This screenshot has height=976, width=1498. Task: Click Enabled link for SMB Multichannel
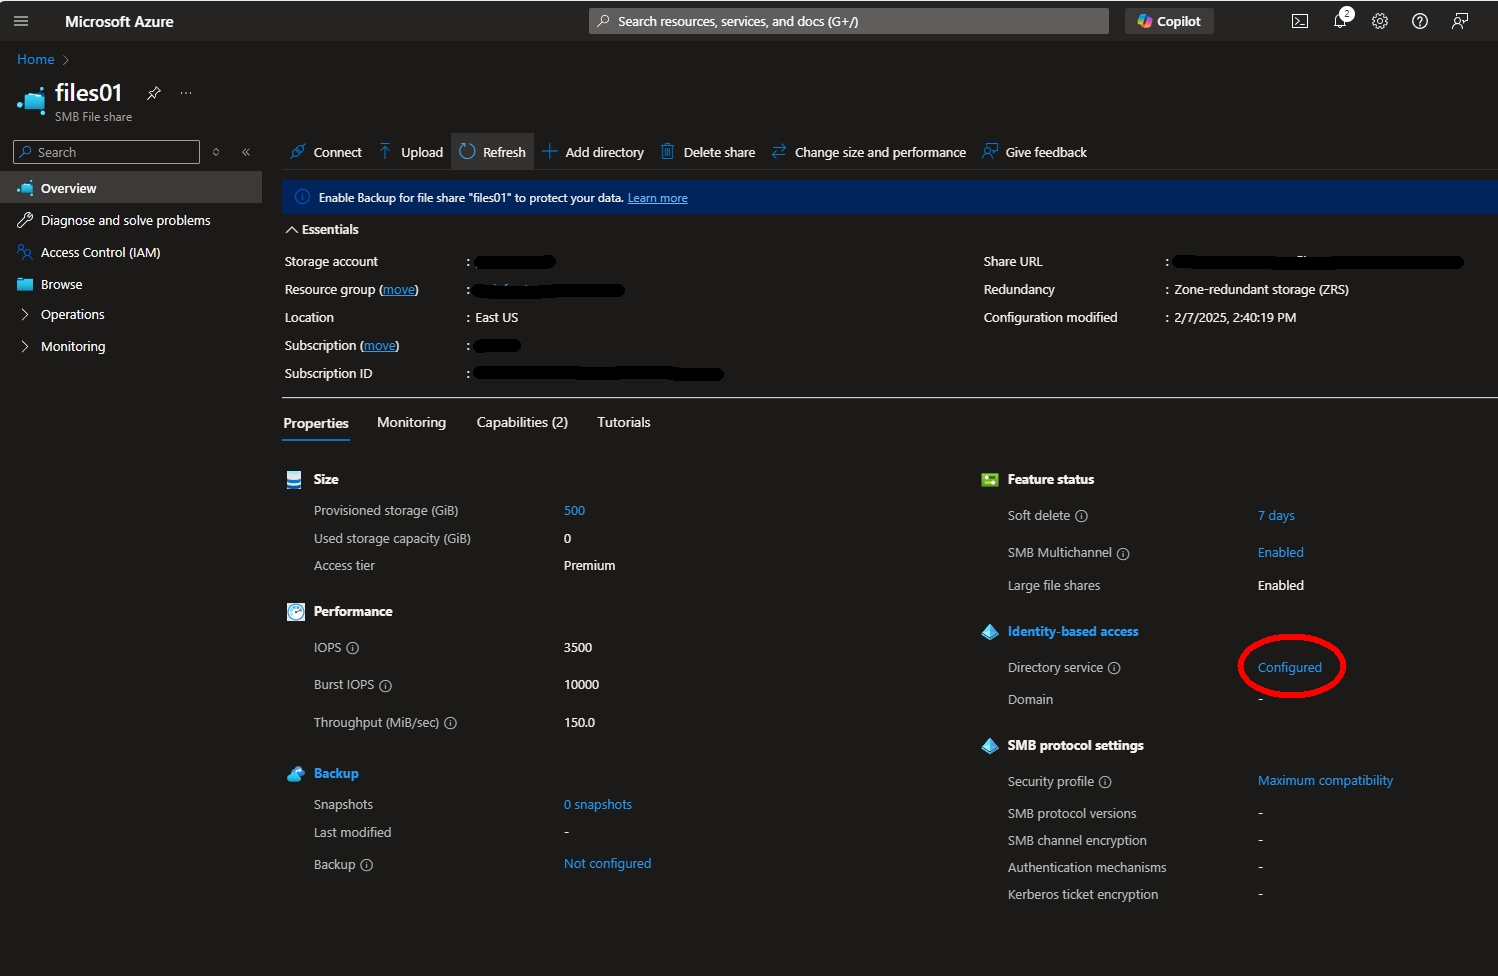click(x=1280, y=553)
